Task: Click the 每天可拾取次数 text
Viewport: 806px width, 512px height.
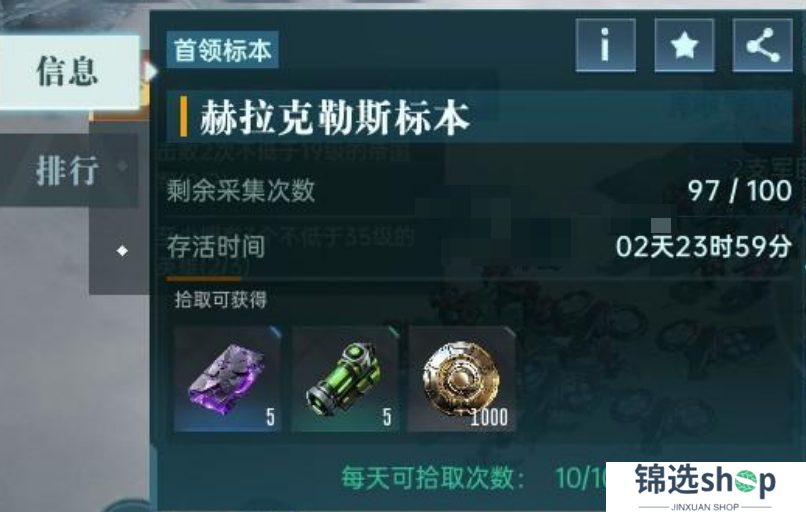Action: point(433,478)
